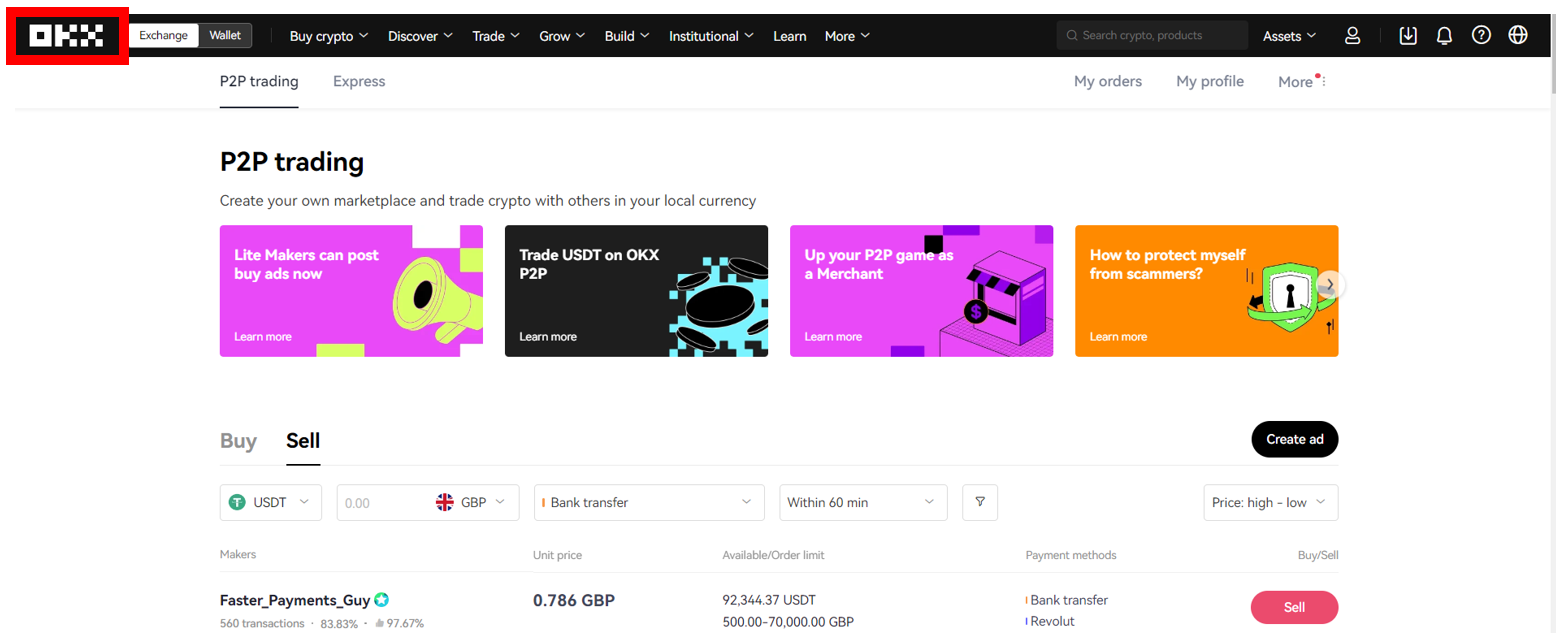The width and height of the screenshot is (1556, 634).
Task: Expand the Grow menu
Action: click(562, 36)
